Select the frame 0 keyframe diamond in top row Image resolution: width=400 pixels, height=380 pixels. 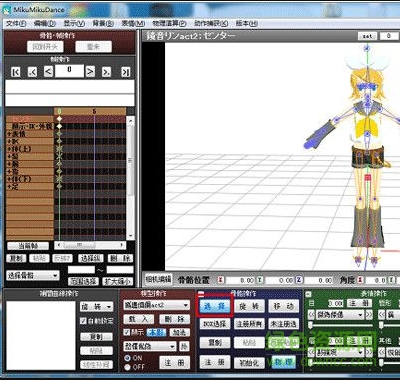(59, 118)
